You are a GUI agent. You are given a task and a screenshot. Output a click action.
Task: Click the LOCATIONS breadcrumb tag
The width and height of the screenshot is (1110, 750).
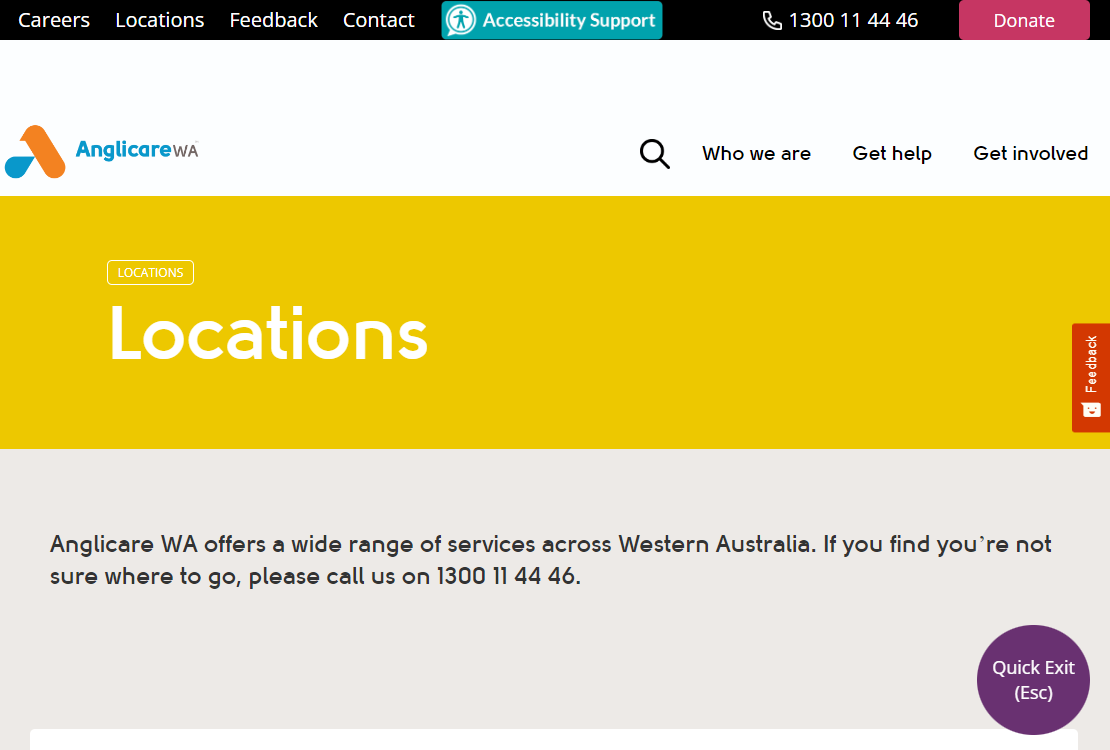(x=150, y=273)
